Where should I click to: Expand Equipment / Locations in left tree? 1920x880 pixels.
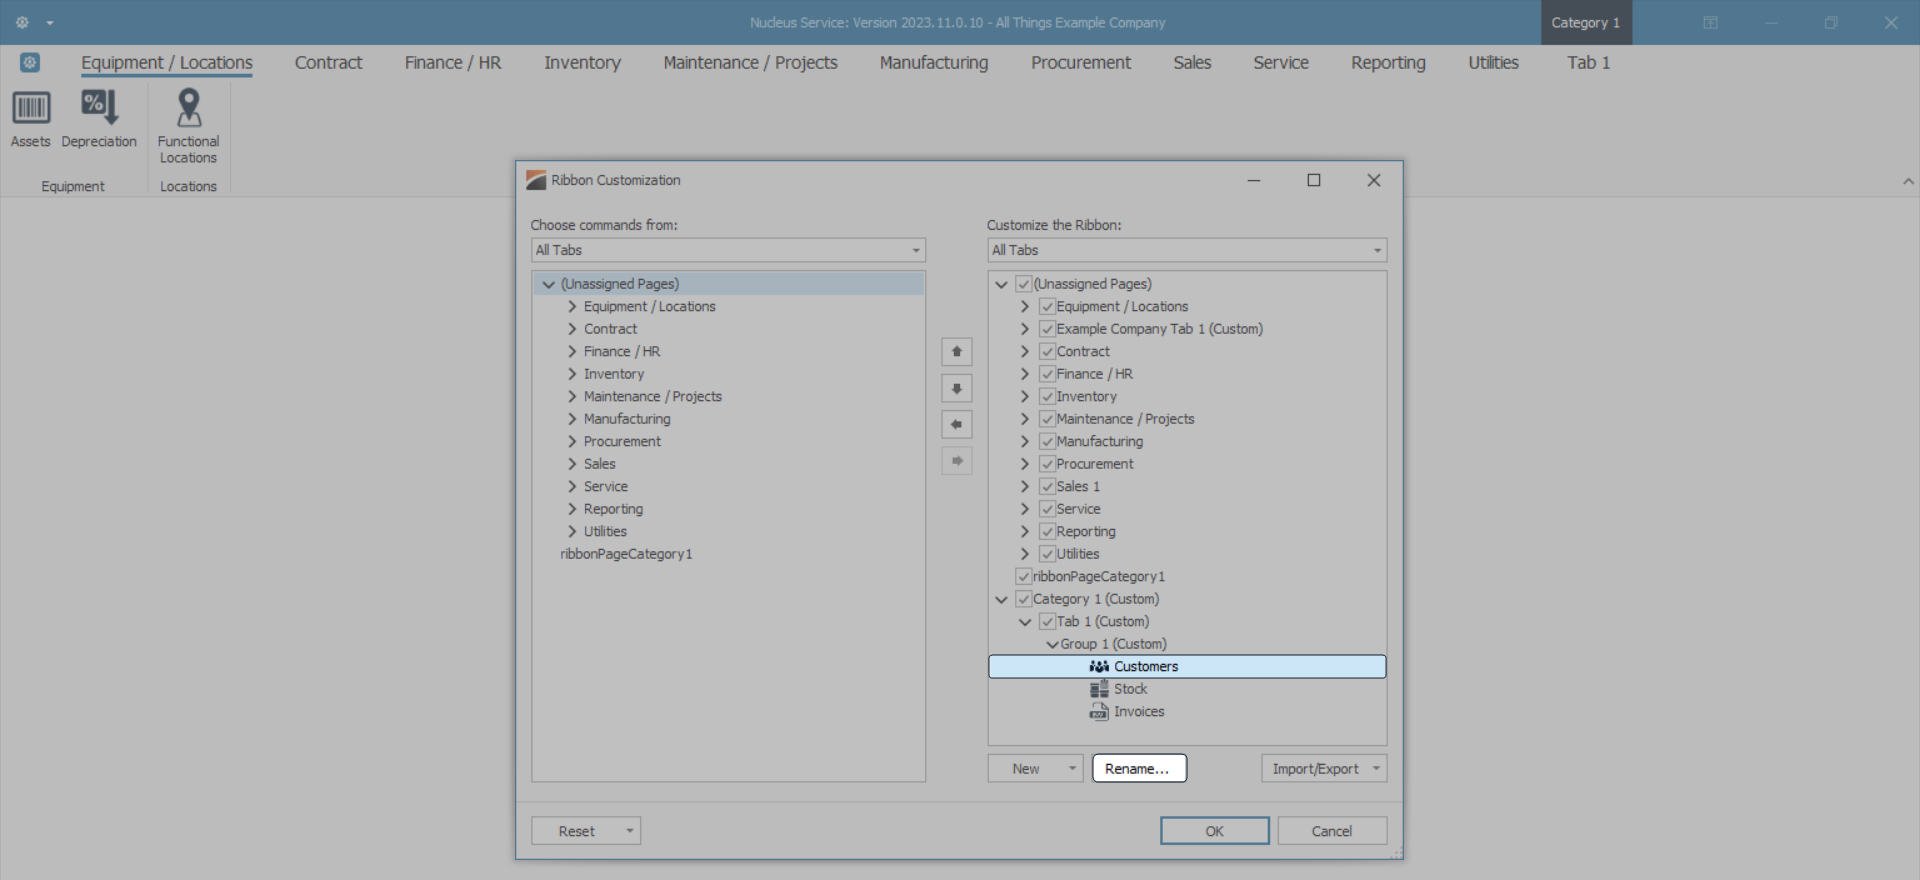[572, 307]
